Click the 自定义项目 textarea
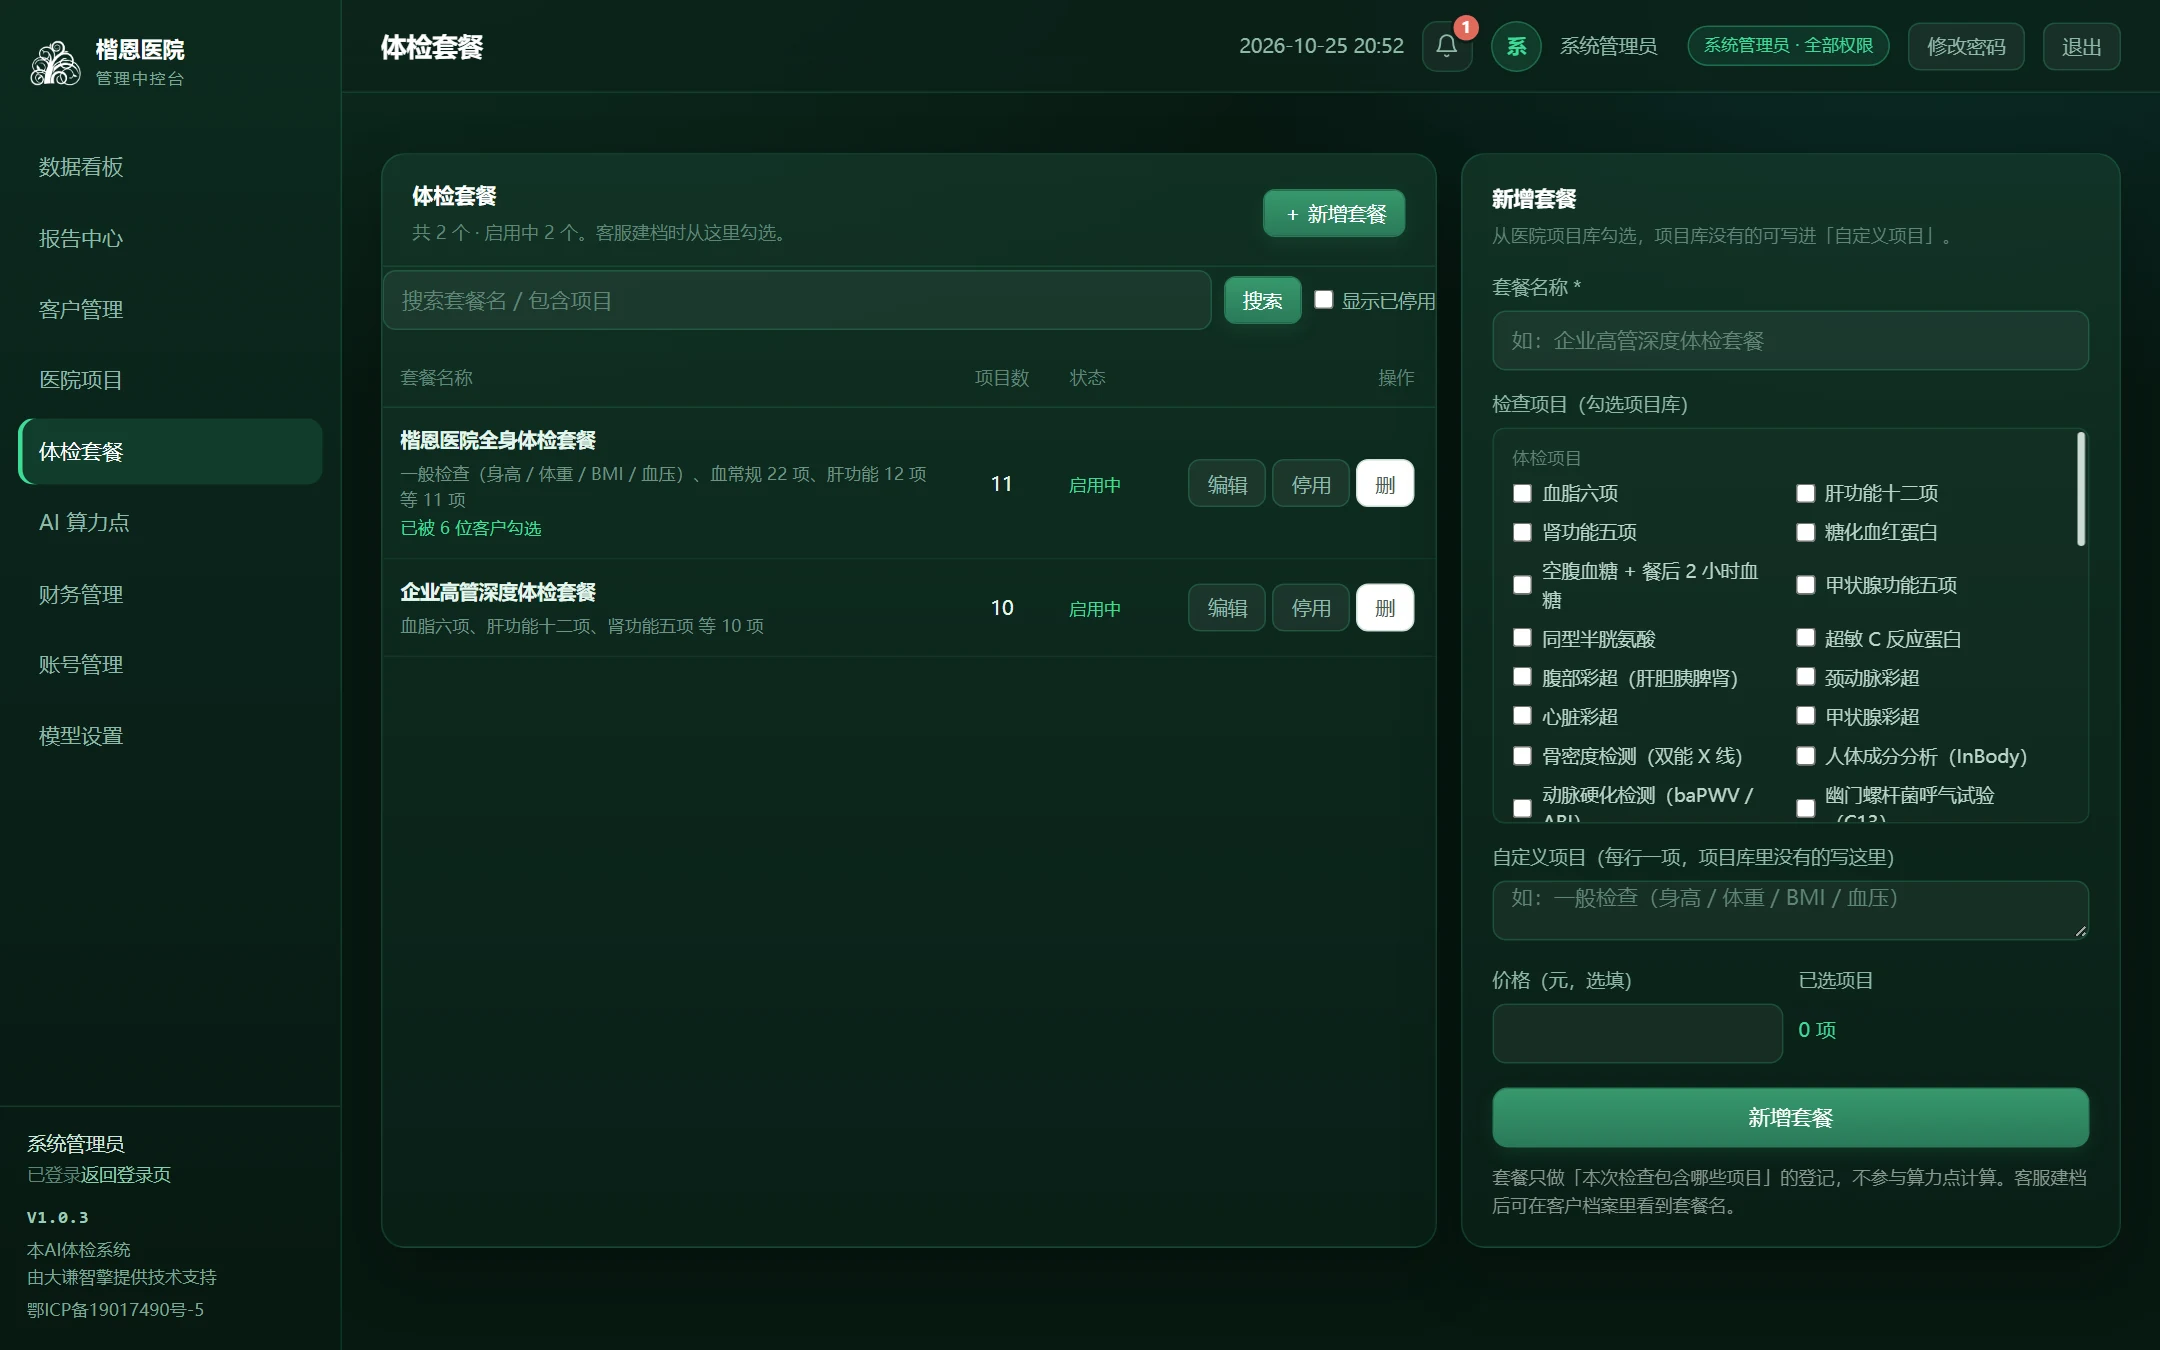The image size is (2160, 1350). tap(1790, 910)
